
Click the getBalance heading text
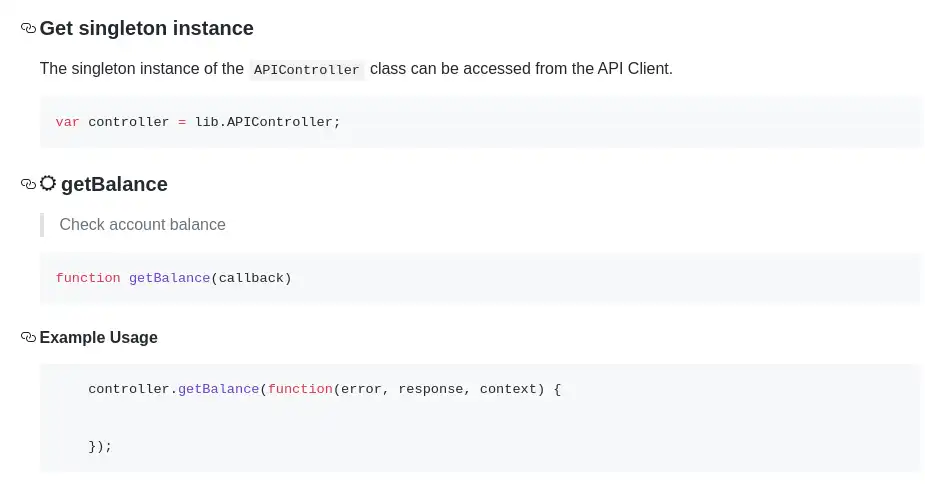pos(114,185)
